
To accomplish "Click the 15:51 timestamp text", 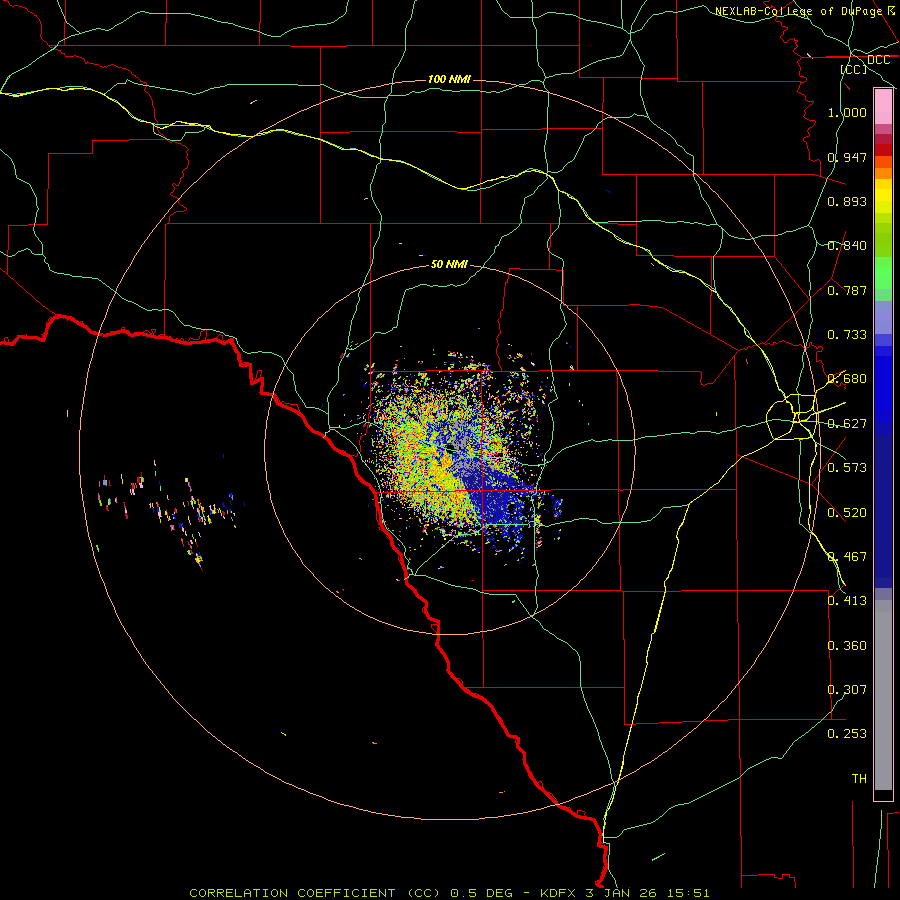I will [689, 893].
